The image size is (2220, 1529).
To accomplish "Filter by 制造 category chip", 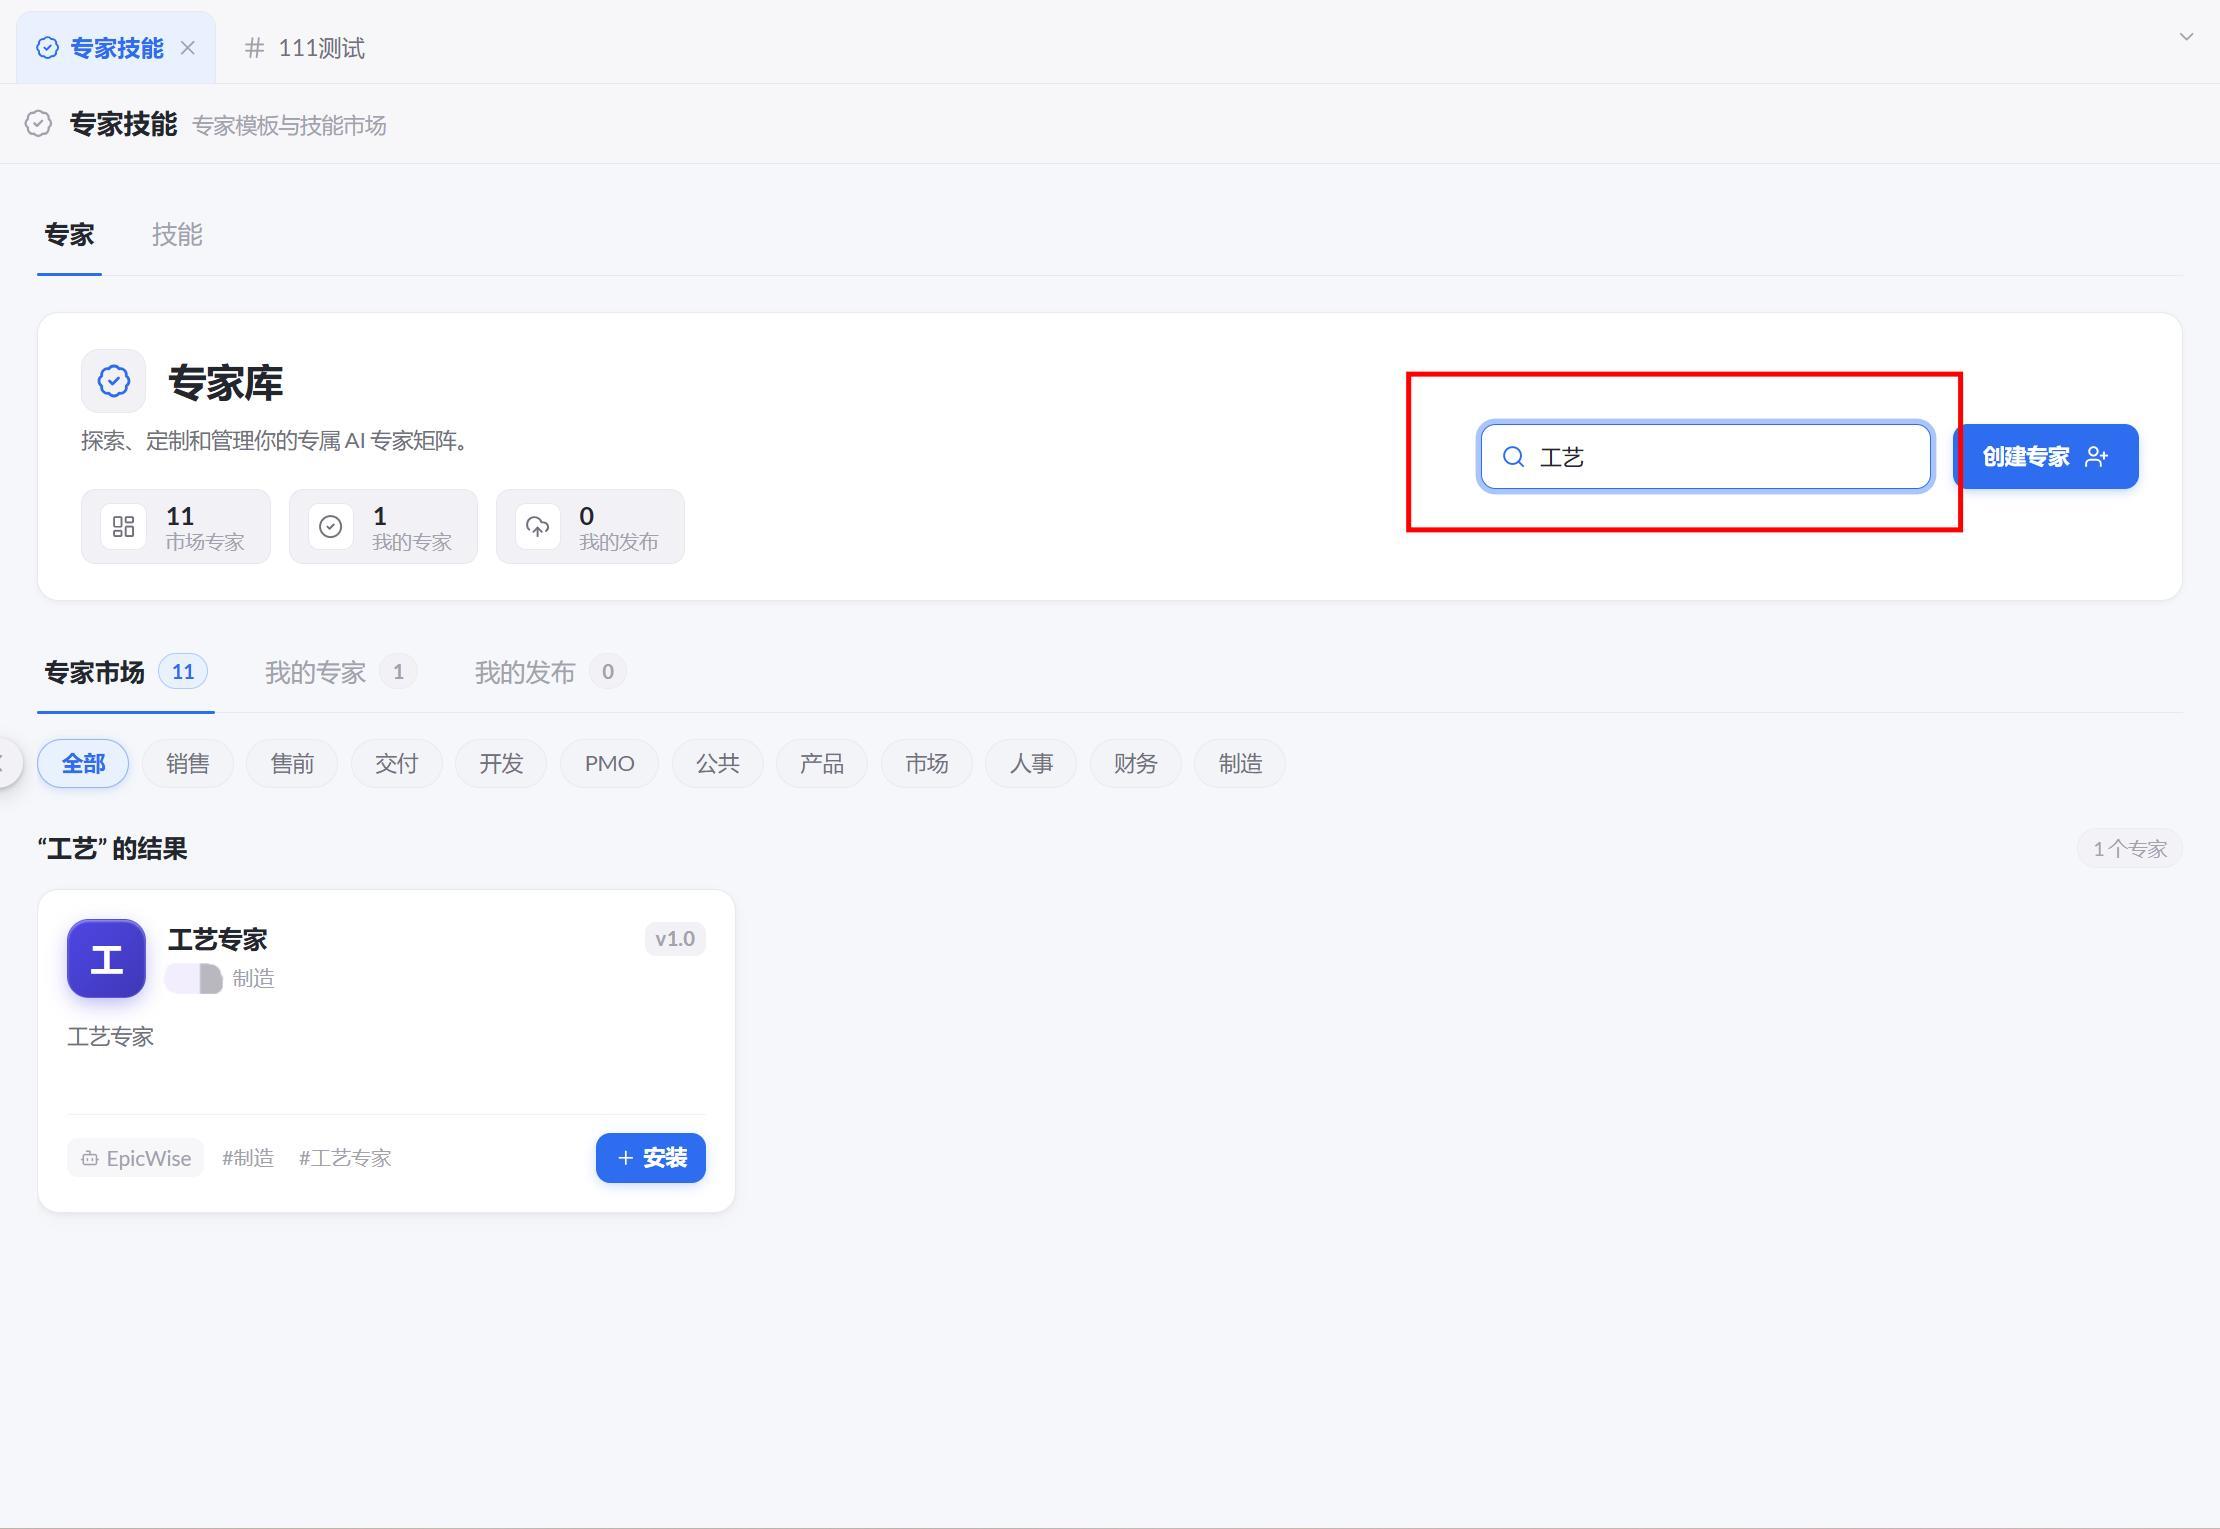I will [x=1240, y=764].
